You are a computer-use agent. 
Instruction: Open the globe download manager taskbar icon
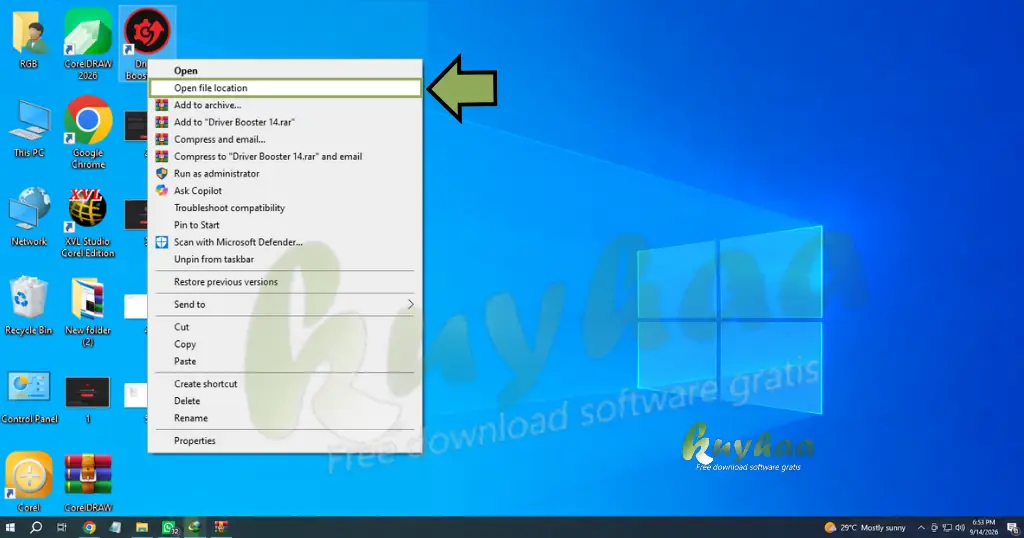click(x=195, y=527)
